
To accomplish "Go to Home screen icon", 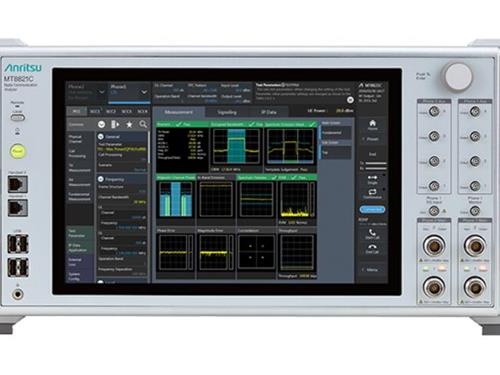I will coord(373,125).
